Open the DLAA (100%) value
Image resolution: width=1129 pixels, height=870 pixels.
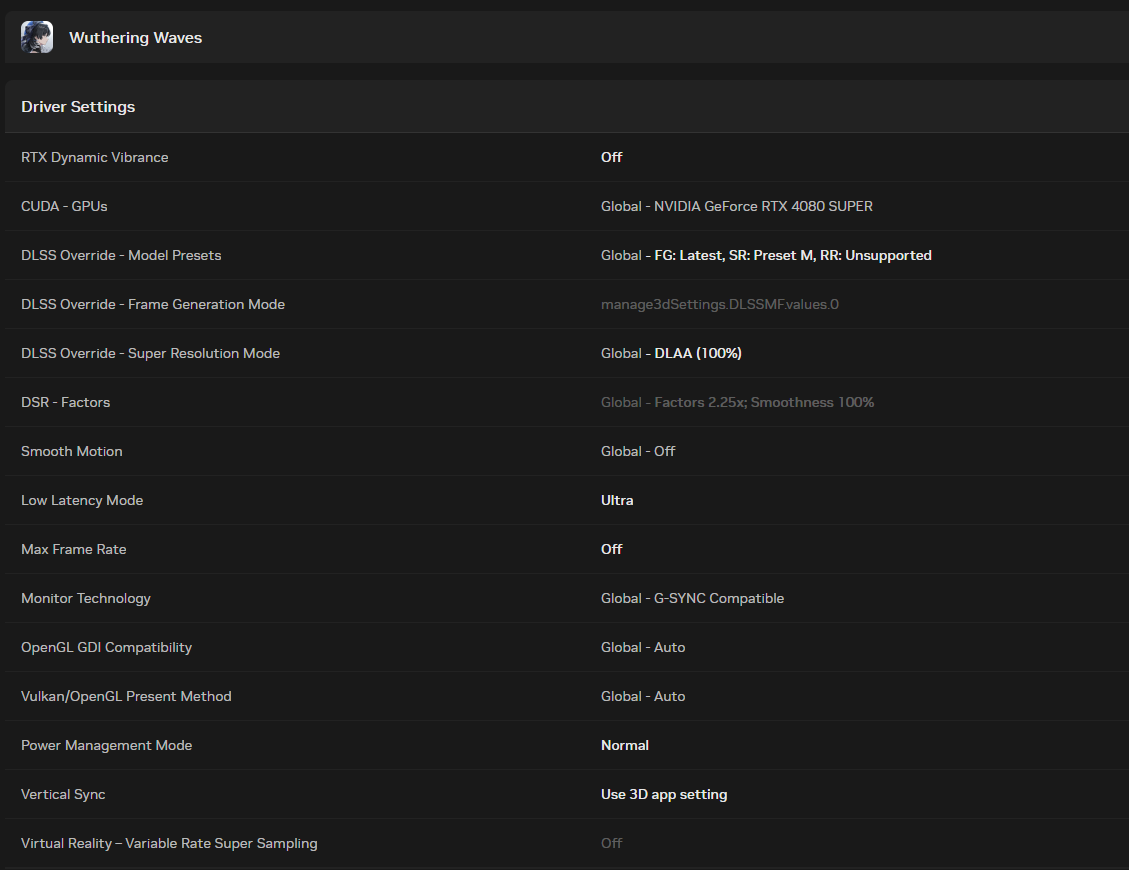(671, 353)
